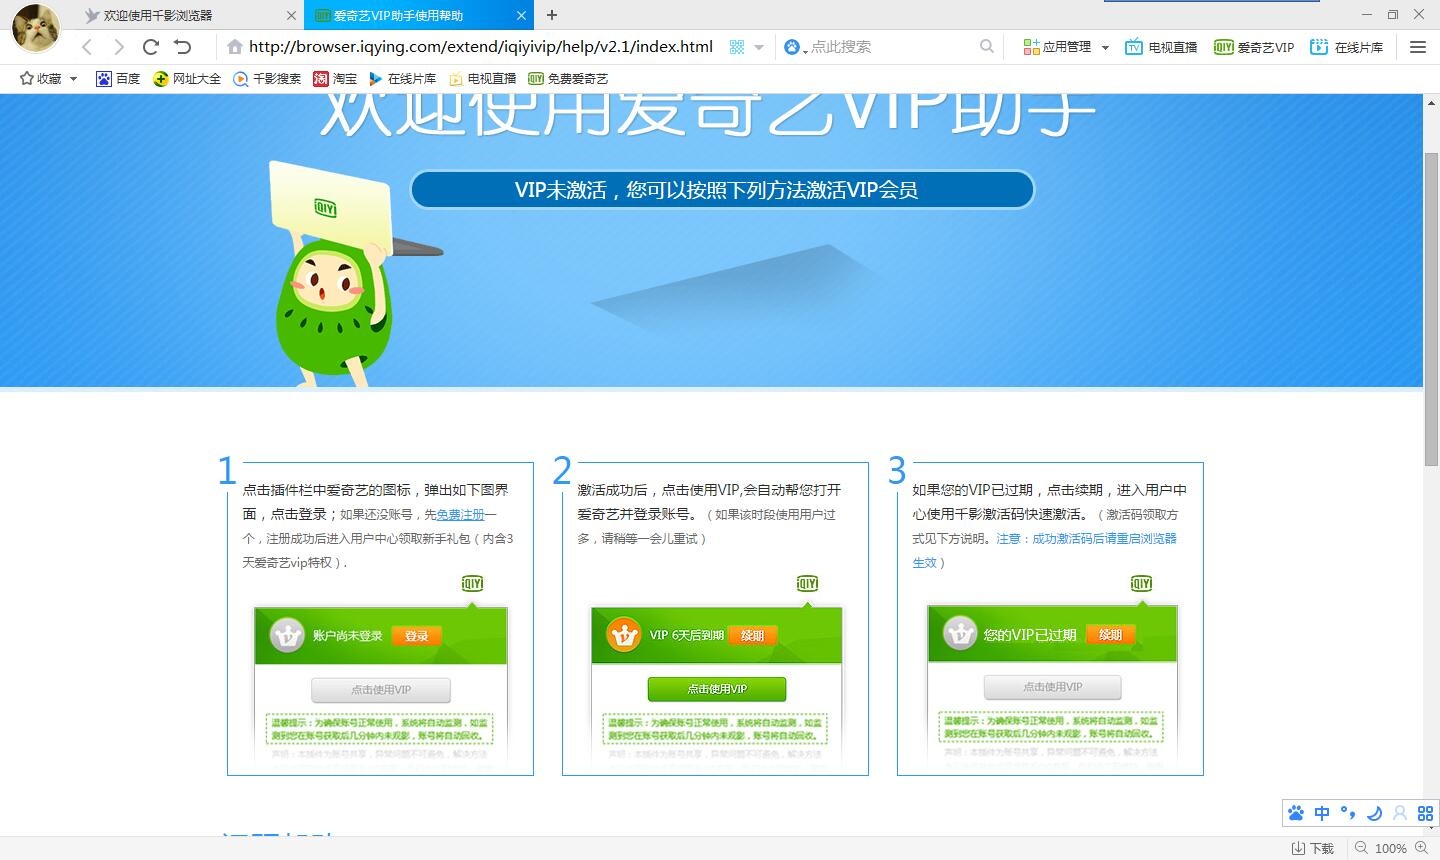Close the 欢迎使用千影浏览器 tab
This screenshot has width=1440, height=860.
[x=291, y=15]
